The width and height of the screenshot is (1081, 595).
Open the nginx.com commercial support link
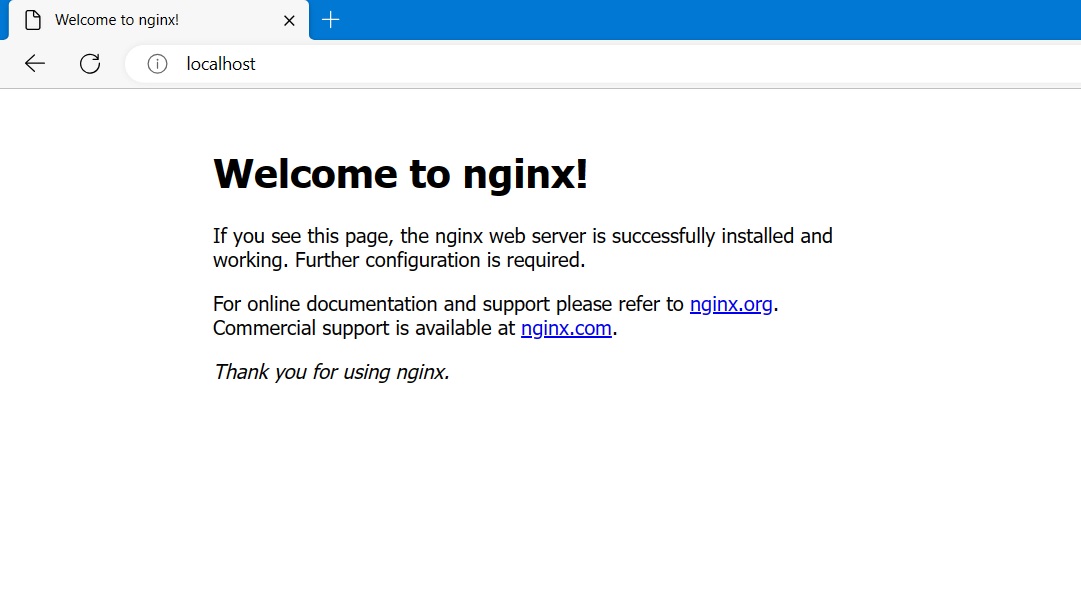pos(566,327)
